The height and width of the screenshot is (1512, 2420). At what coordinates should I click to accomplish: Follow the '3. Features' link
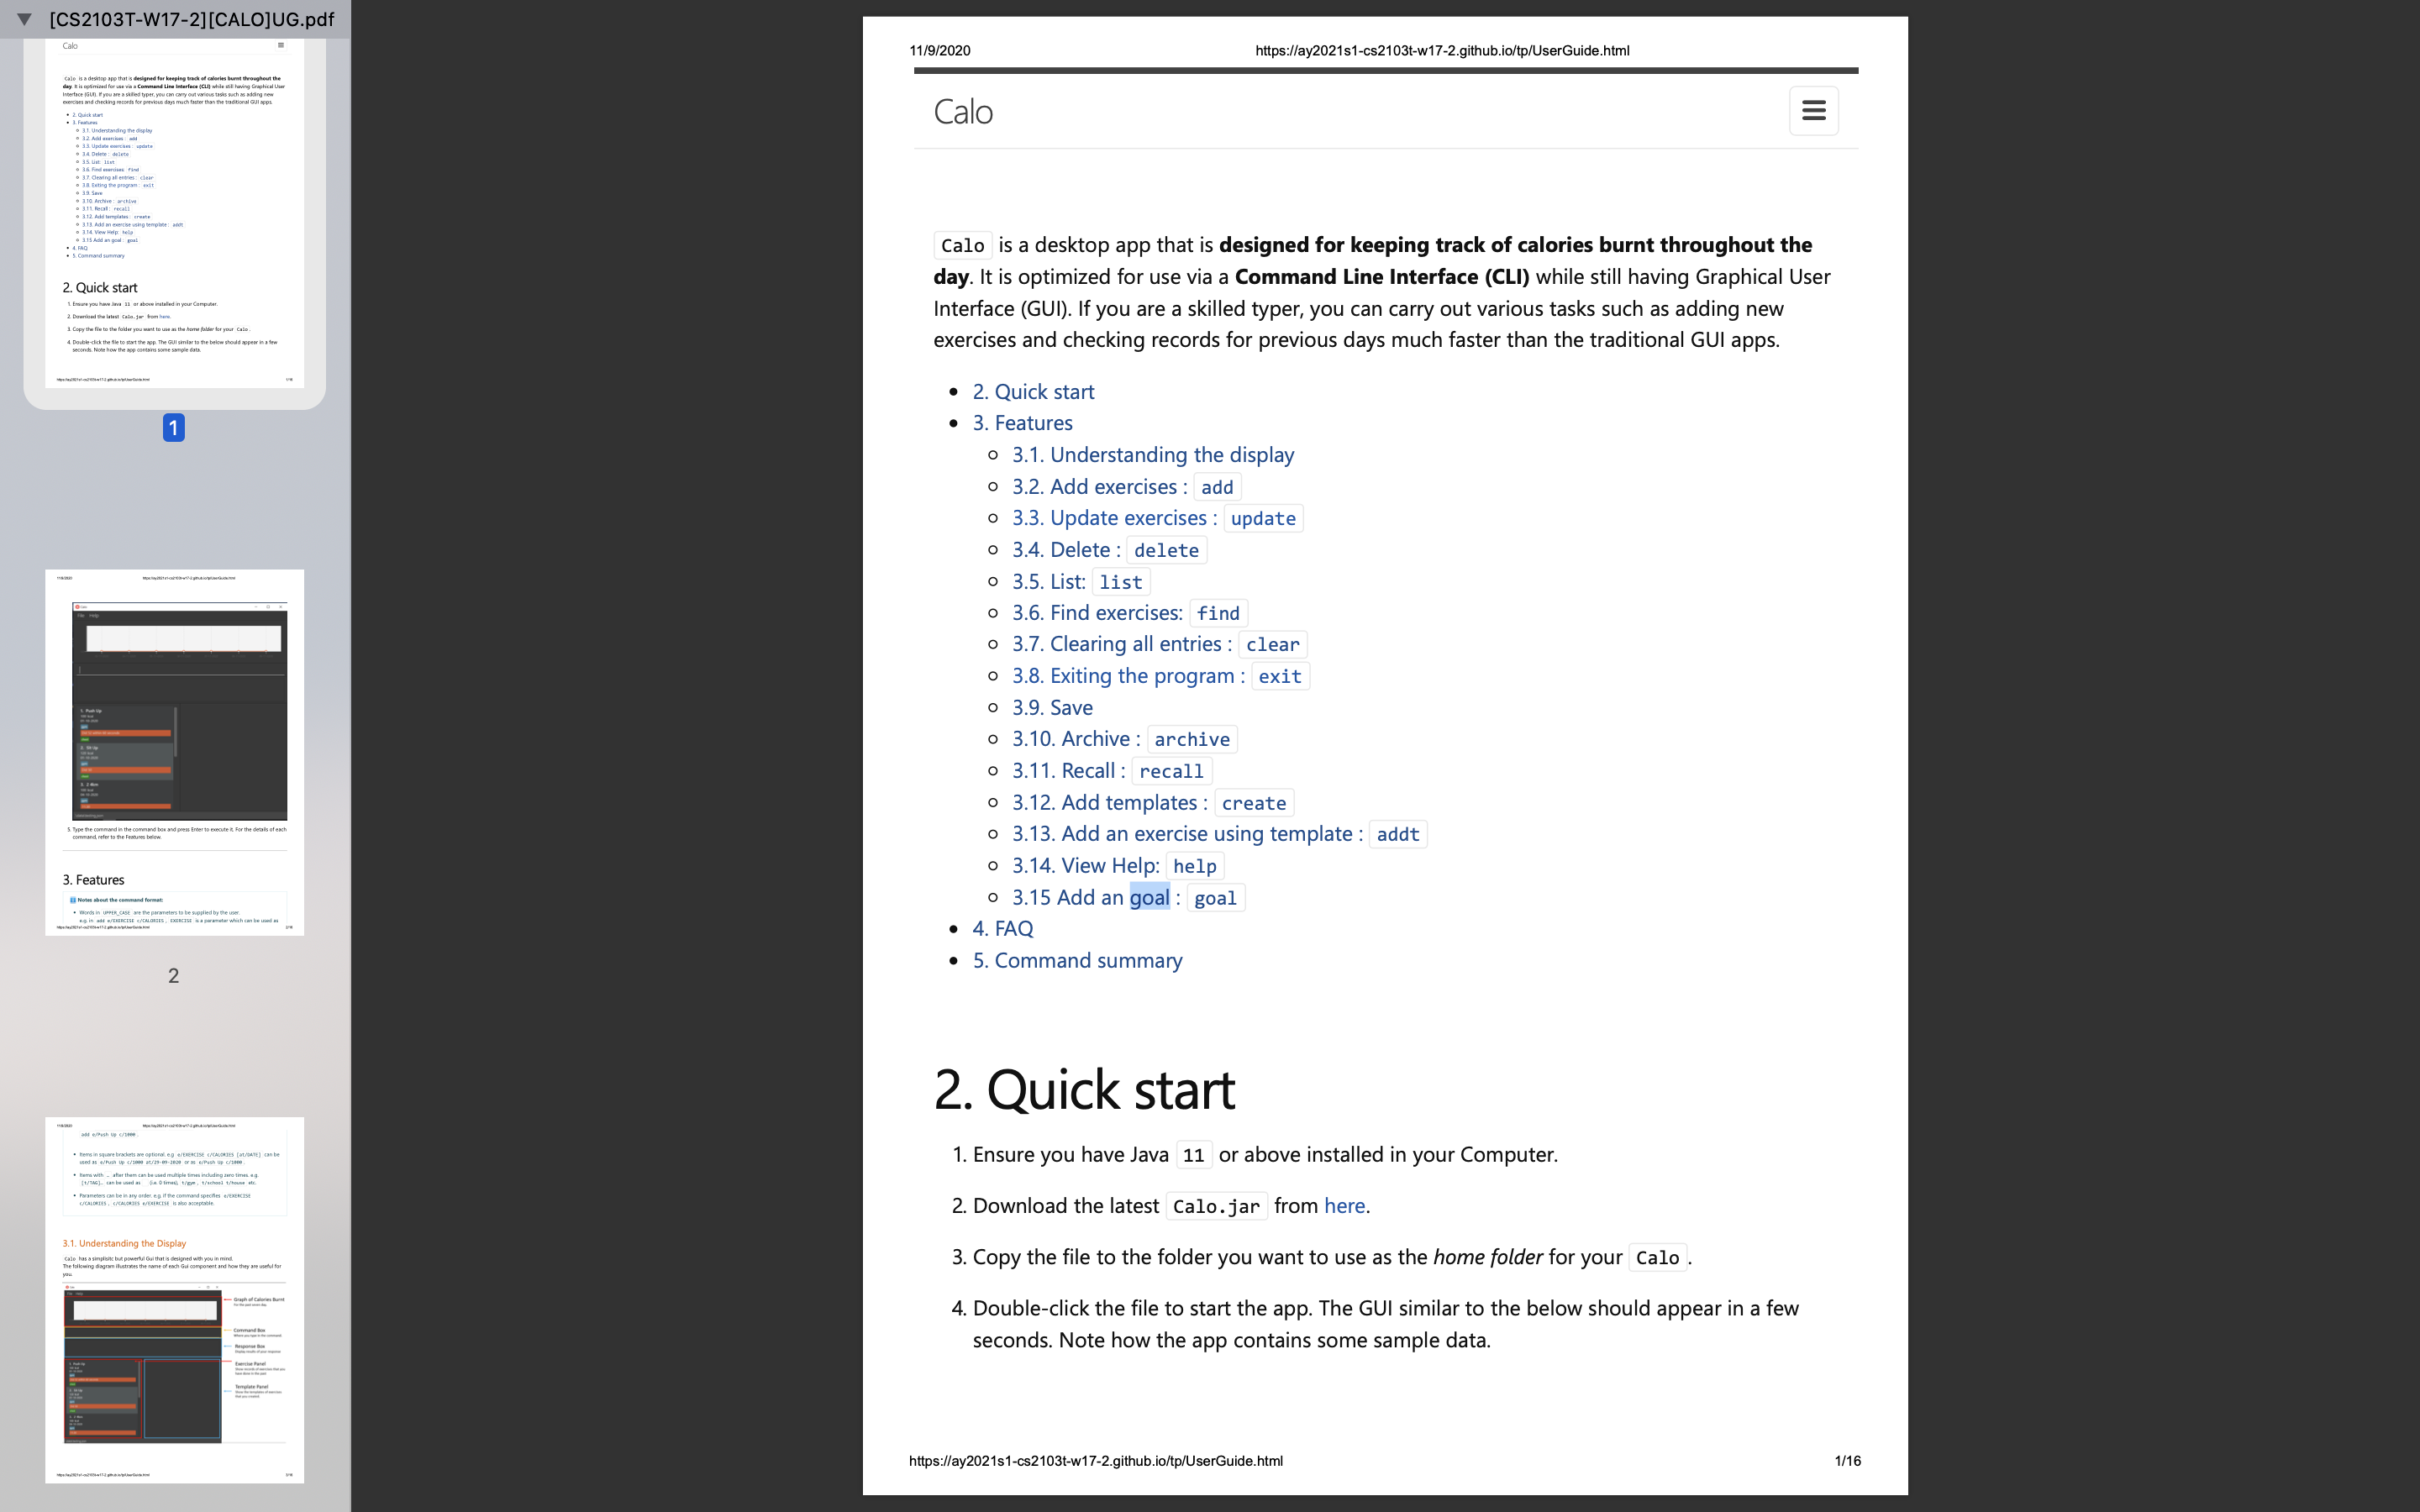1022,423
